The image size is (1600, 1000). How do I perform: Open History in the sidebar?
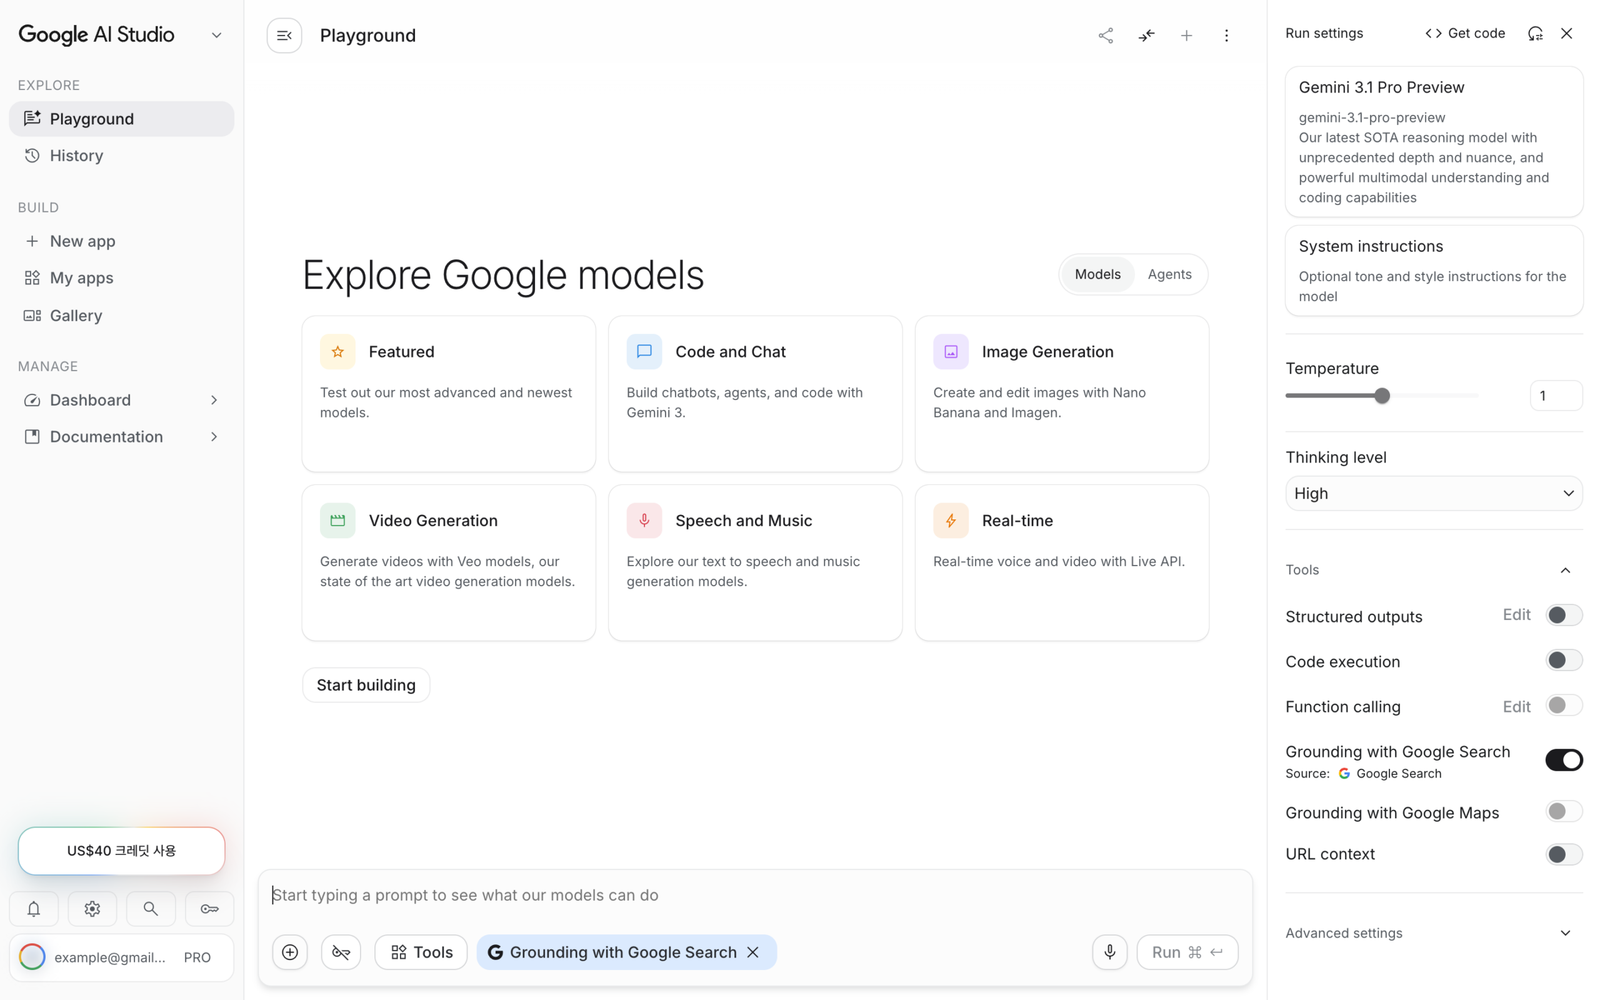pyautogui.click(x=122, y=156)
